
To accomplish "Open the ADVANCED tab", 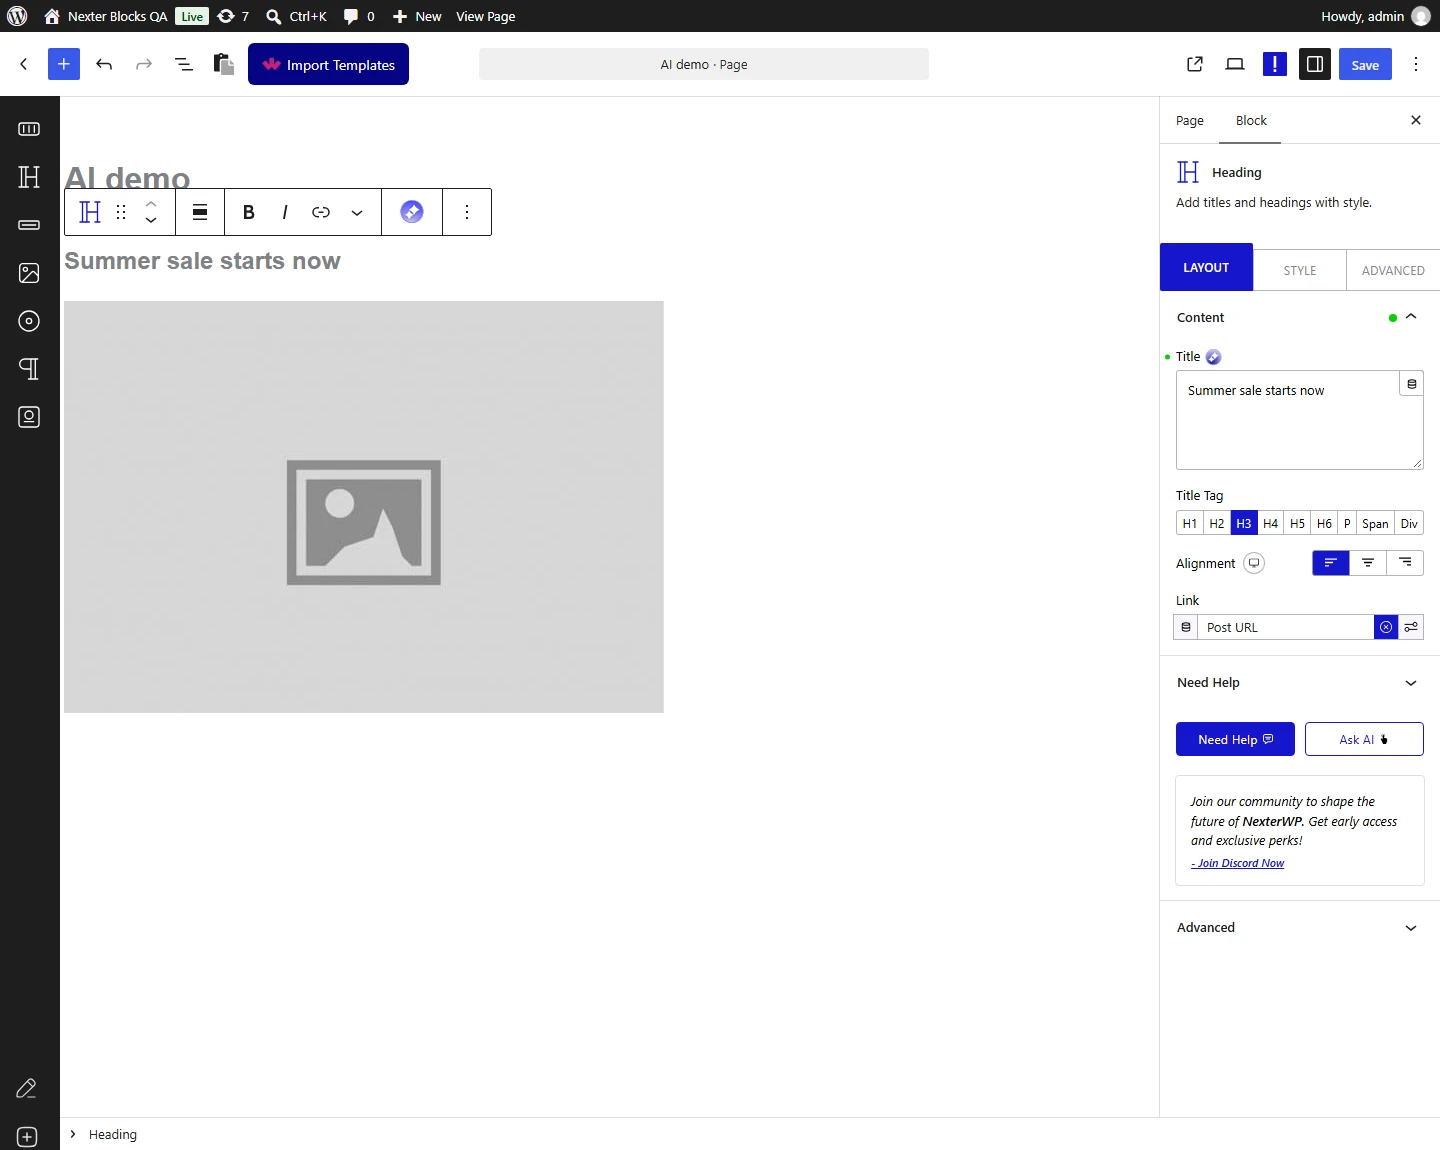I will (x=1393, y=270).
